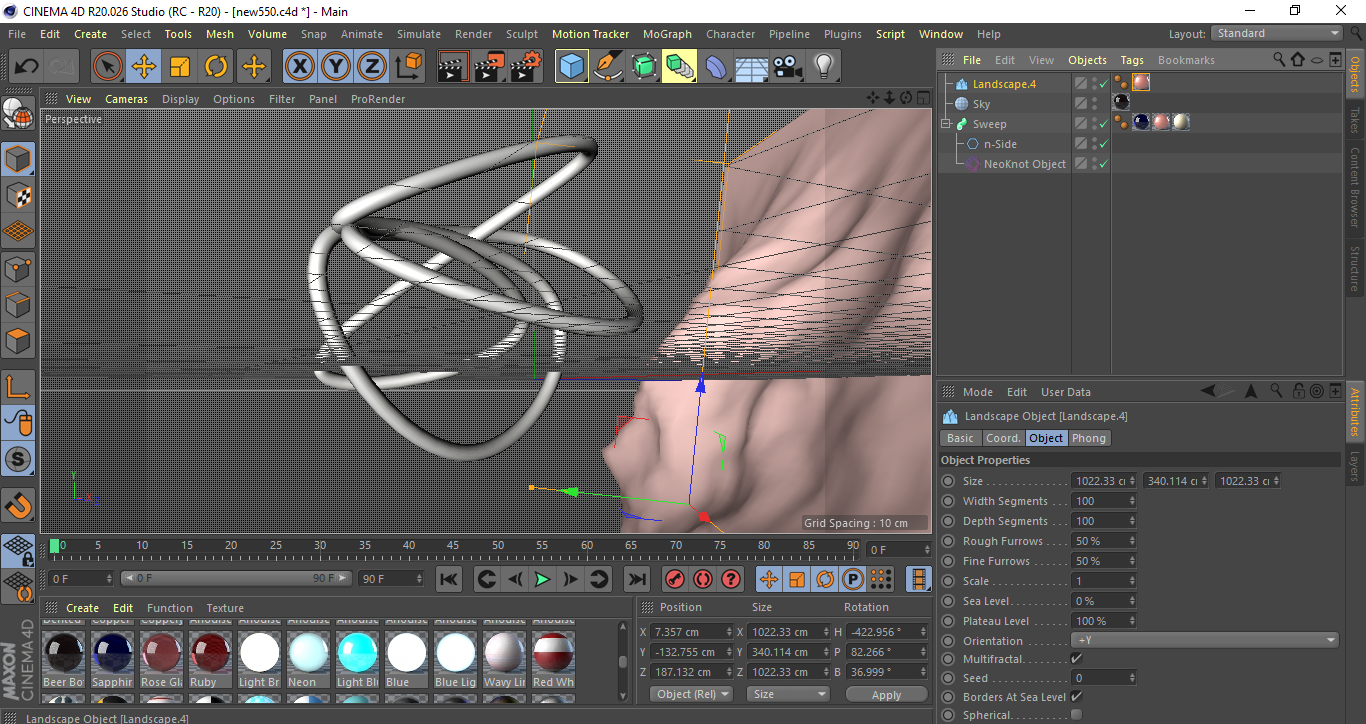Switch to the Coord. tab
Viewport: 1366px width, 724px height.
pos(1003,438)
